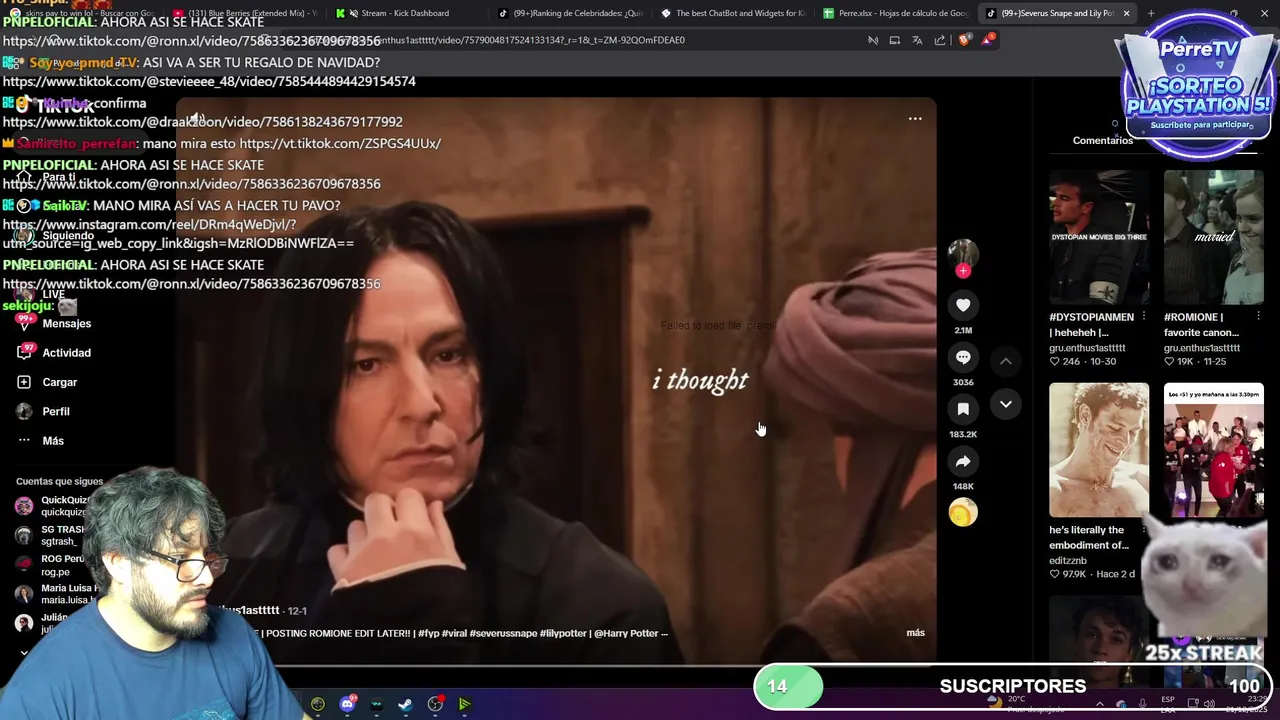This screenshot has height=720, width=1280.
Task: Expand the followed accounts list chevron
Action: pos(24,653)
